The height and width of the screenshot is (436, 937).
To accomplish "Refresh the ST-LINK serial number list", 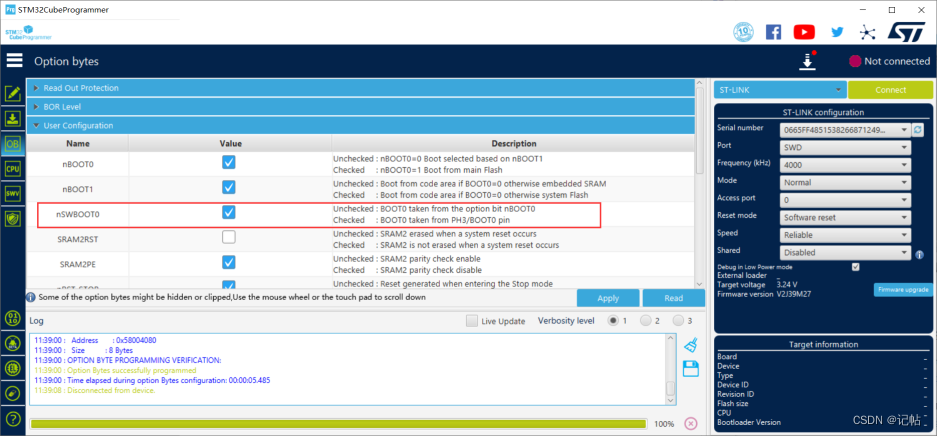I will coord(918,129).
